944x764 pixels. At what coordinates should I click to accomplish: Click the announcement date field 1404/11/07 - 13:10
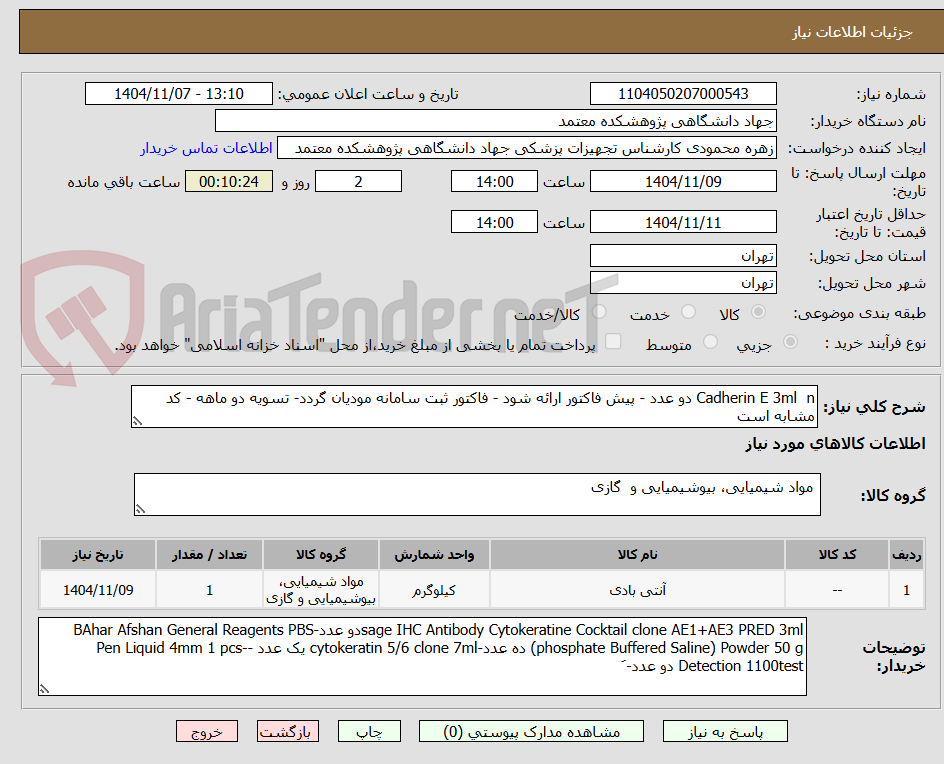(x=179, y=94)
